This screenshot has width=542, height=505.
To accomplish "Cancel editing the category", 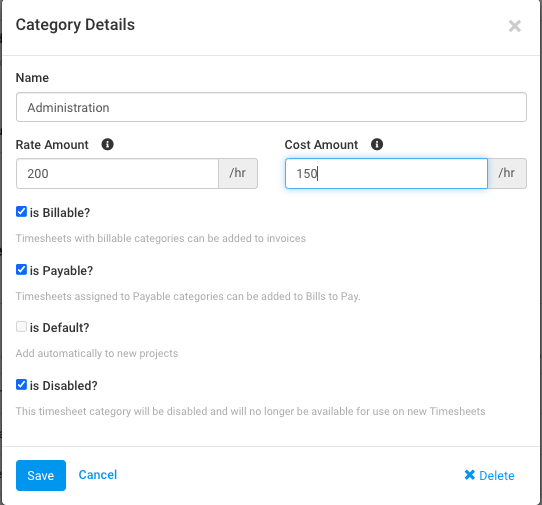I will (98, 475).
